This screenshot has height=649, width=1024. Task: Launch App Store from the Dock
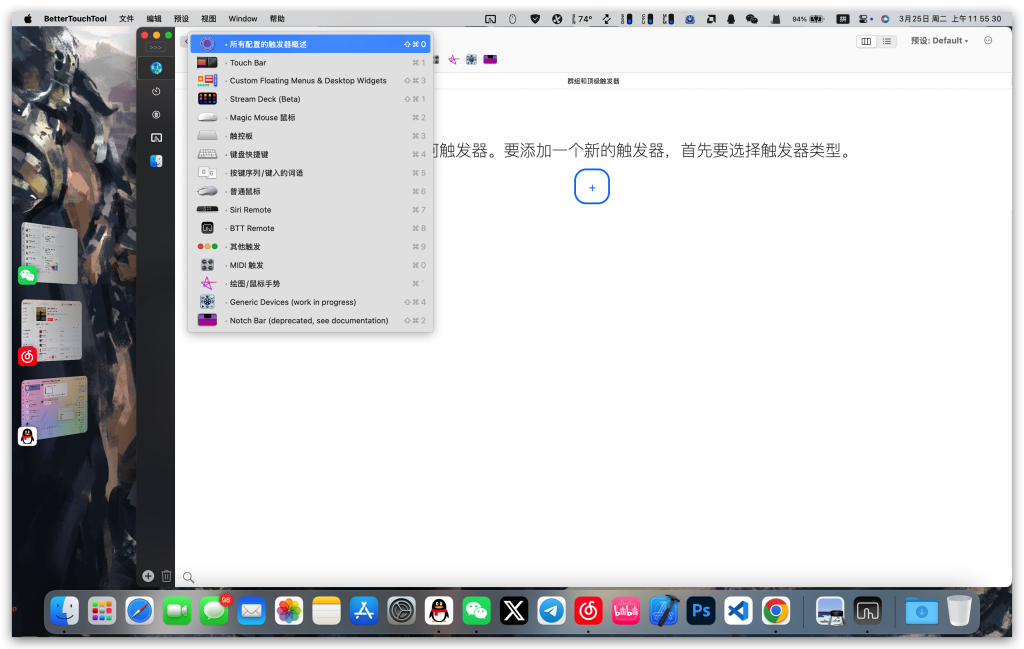click(364, 611)
